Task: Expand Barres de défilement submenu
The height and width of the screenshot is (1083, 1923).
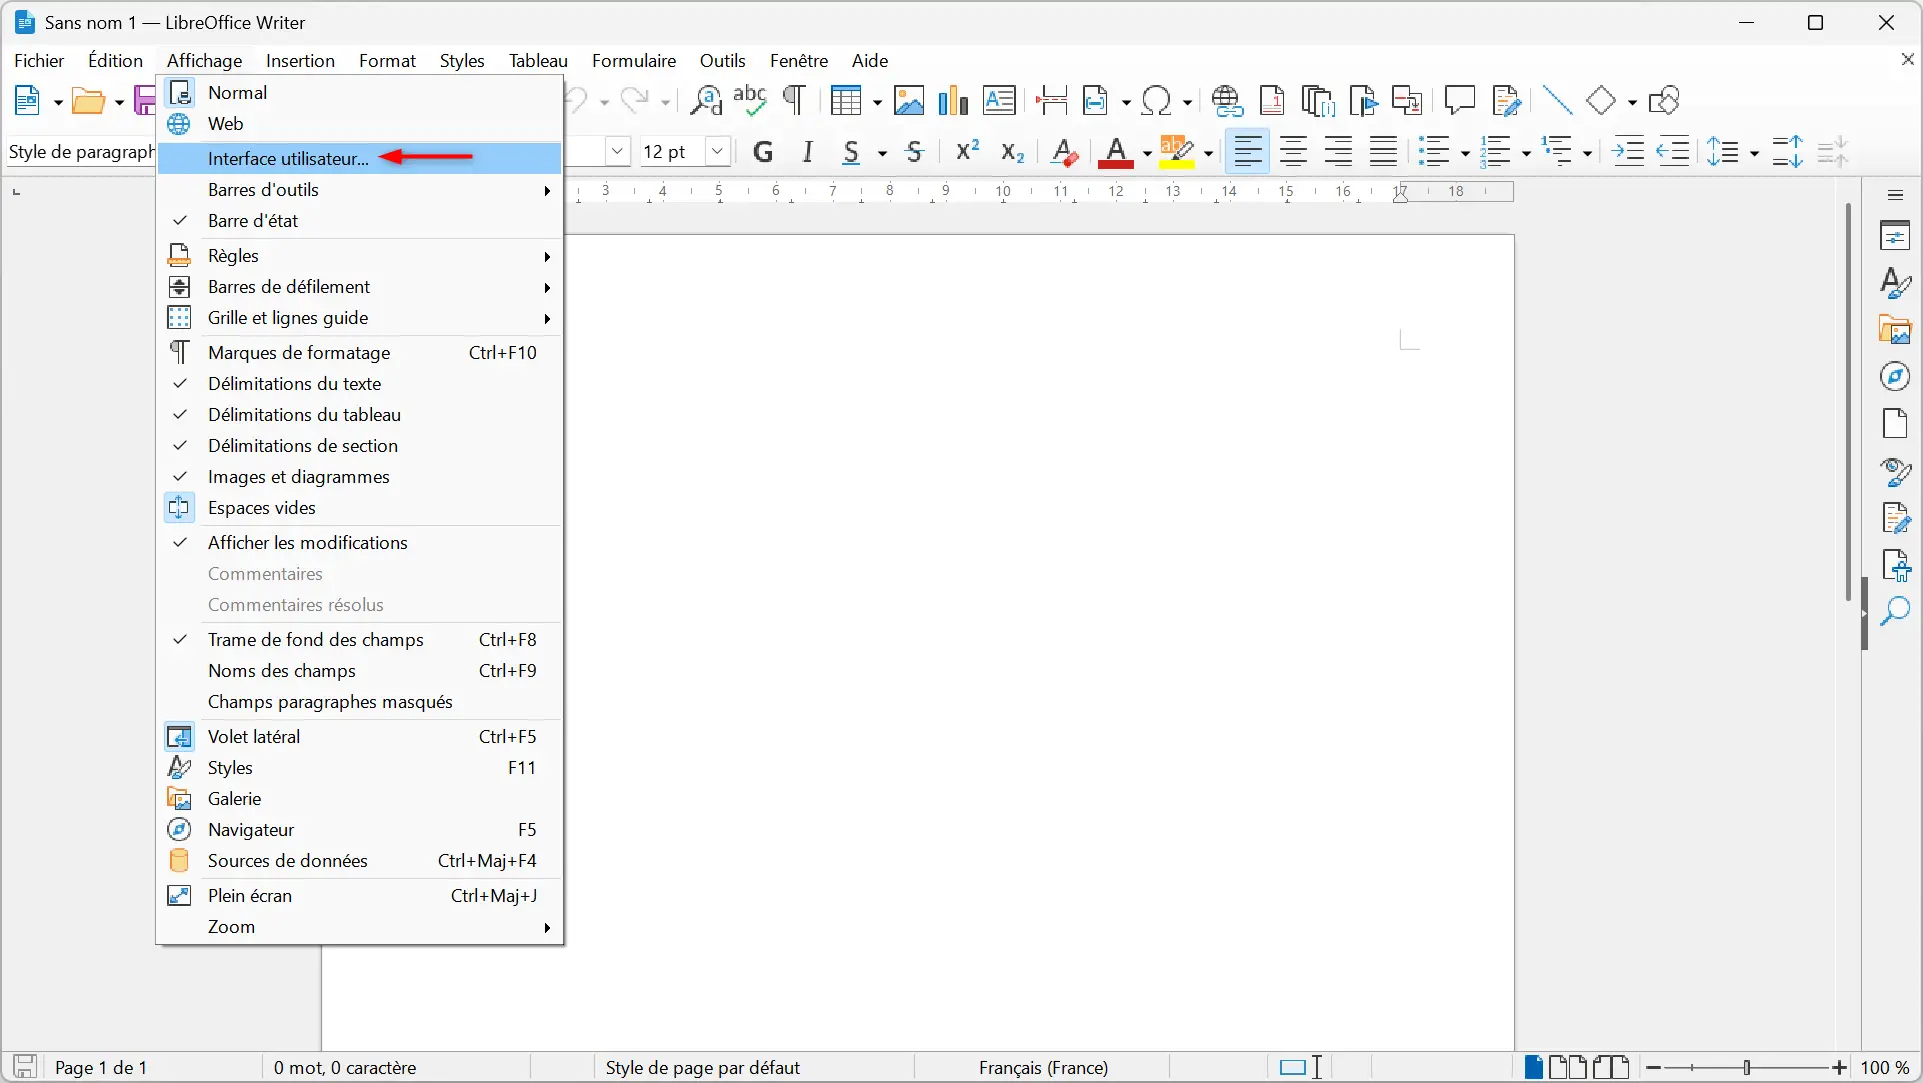Action: [360, 287]
